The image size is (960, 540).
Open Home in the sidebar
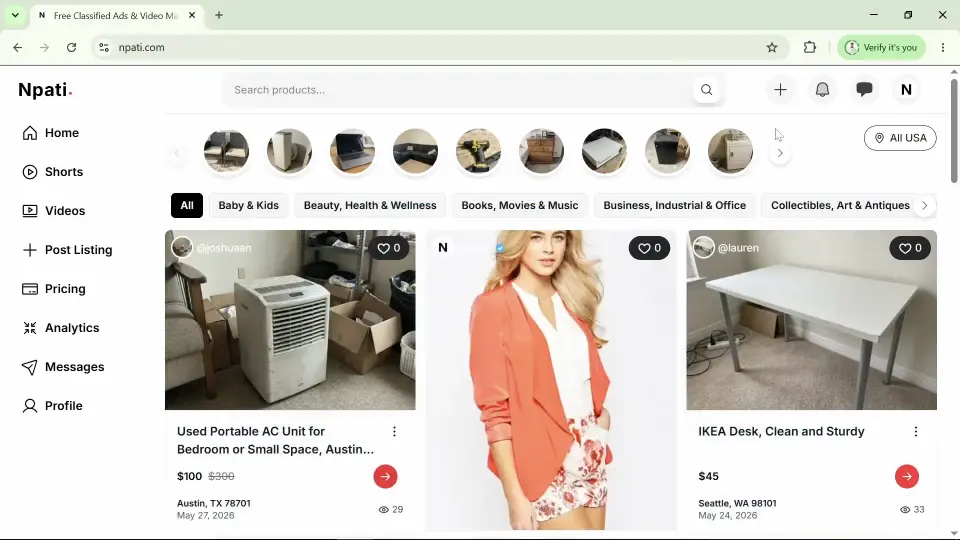tap(50, 133)
